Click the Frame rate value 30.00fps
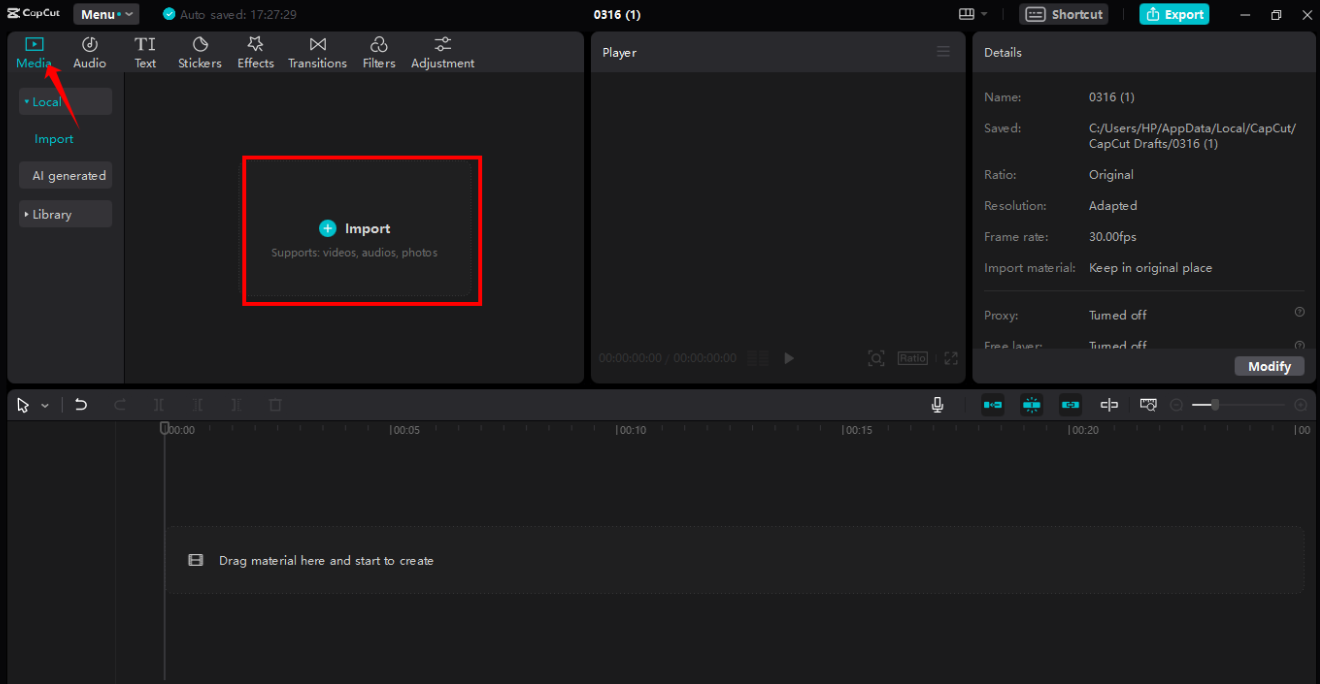1320x684 pixels. 1112,237
